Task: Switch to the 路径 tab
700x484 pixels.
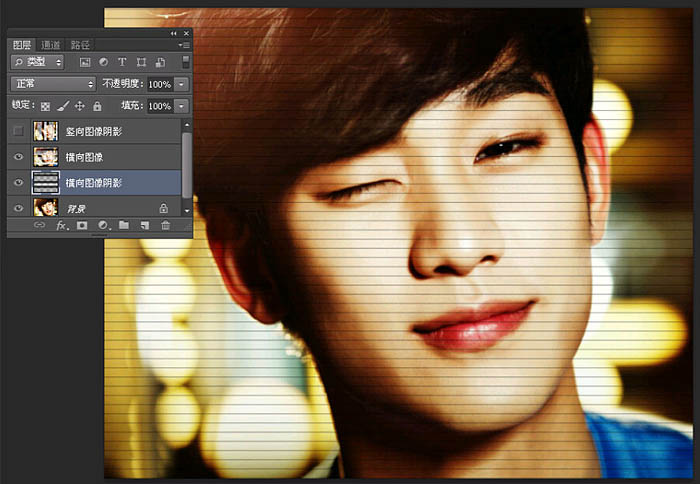Action: (x=80, y=45)
